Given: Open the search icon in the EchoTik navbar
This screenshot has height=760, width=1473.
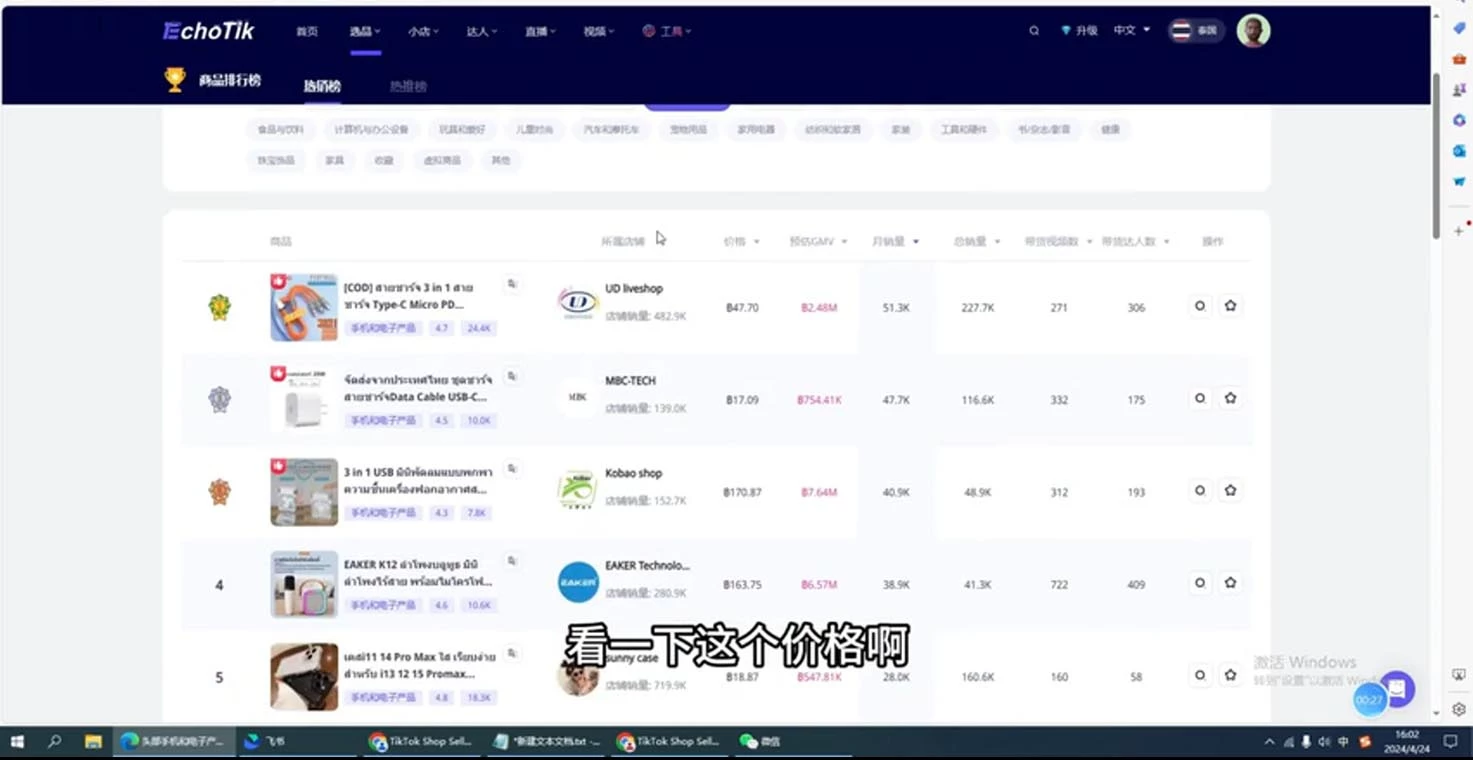Looking at the screenshot, I should [1033, 31].
